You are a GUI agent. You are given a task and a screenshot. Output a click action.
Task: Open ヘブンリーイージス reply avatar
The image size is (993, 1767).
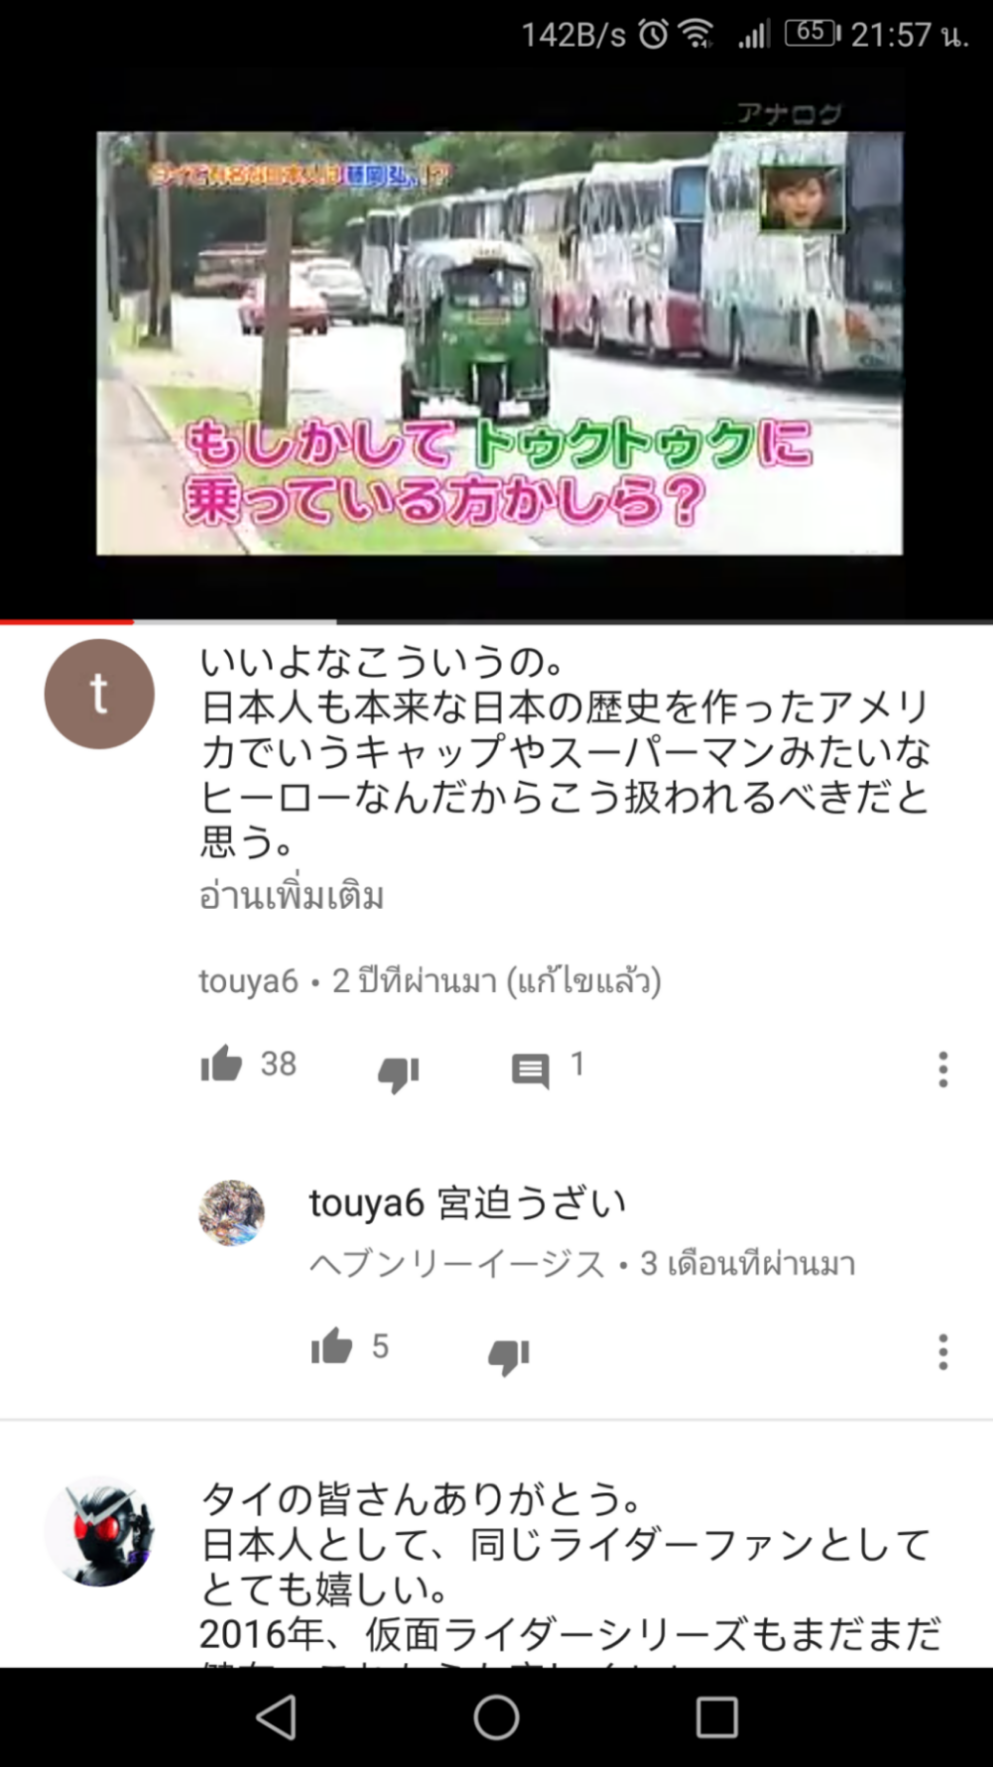click(232, 1212)
